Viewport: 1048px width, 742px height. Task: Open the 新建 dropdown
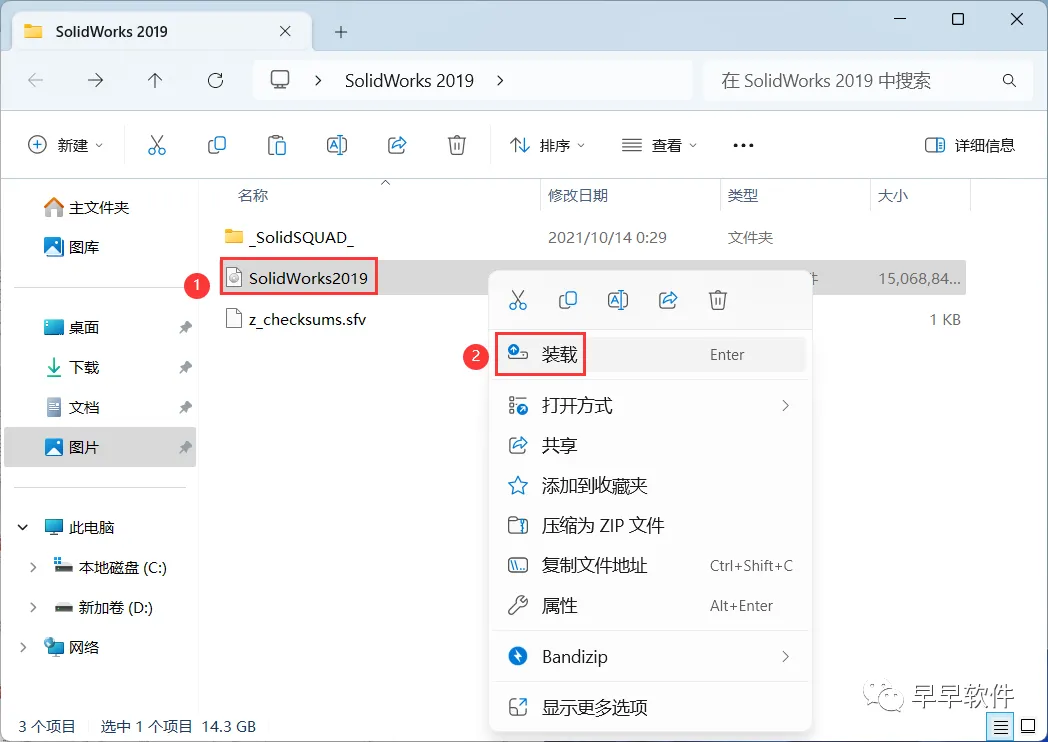tap(66, 145)
